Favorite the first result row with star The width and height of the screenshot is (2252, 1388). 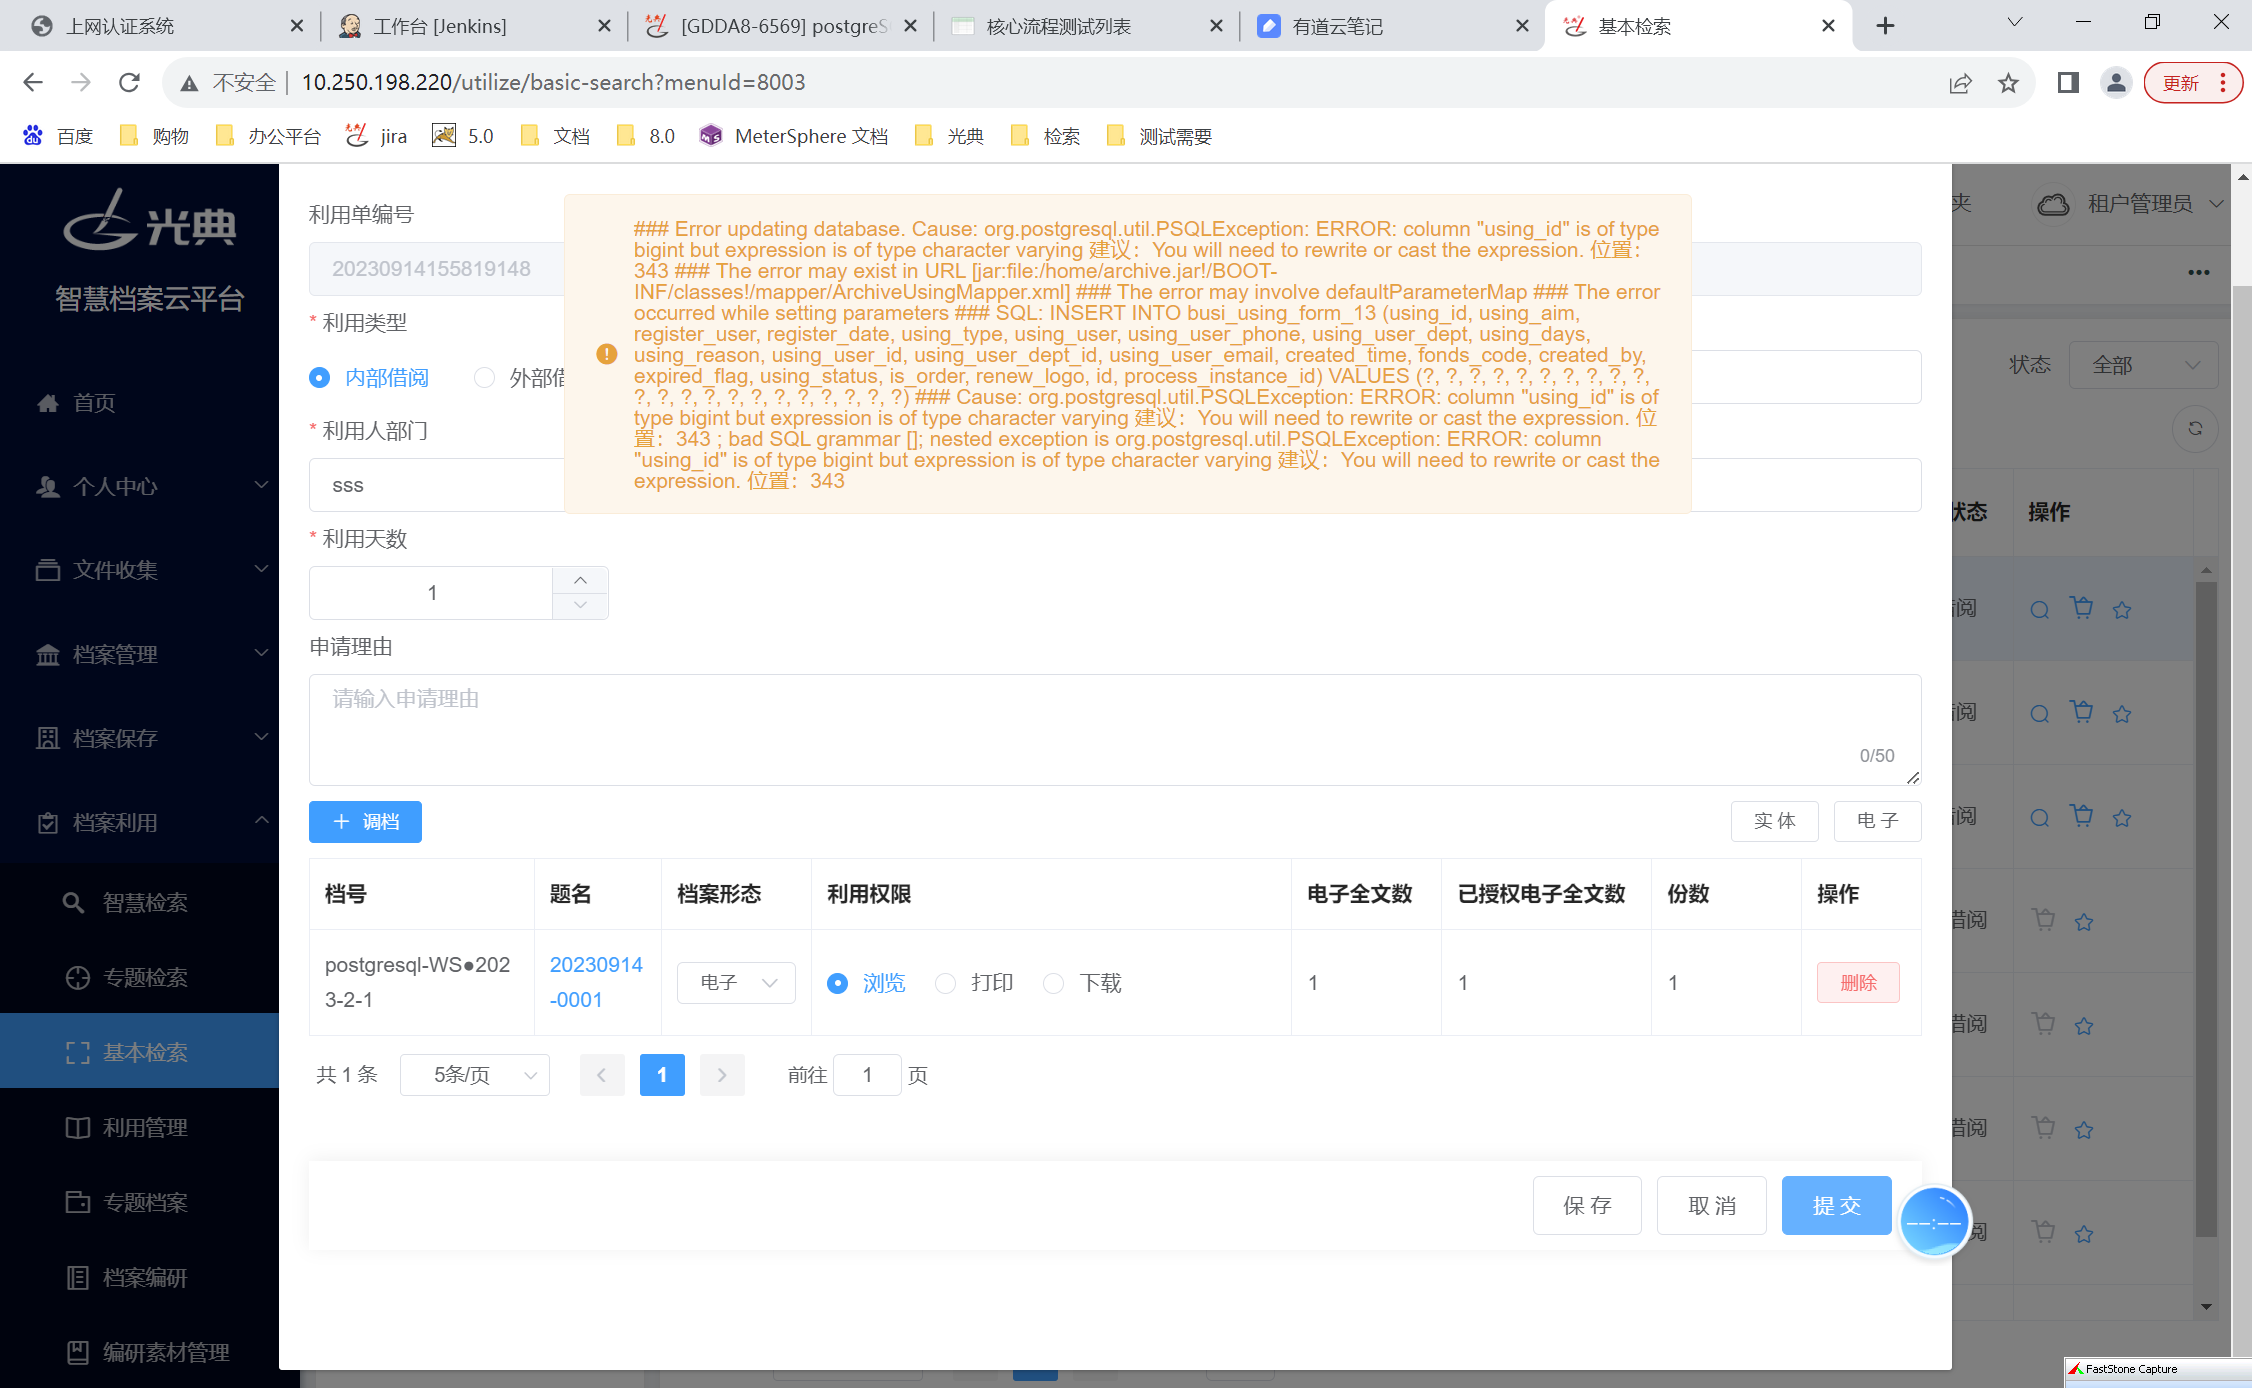click(2122, 610)
